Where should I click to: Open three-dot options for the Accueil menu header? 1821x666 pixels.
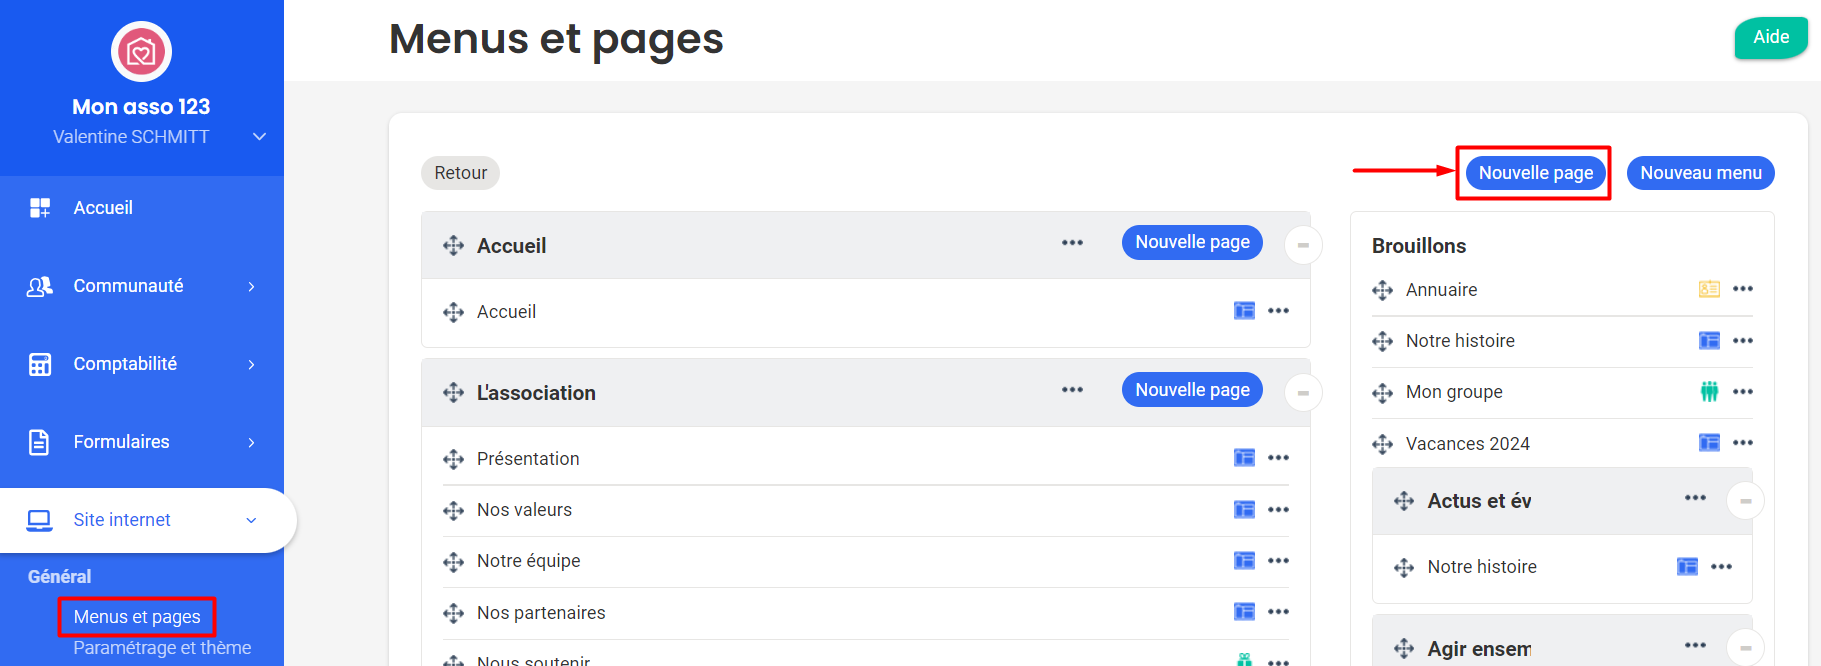tap(1072, 243)
